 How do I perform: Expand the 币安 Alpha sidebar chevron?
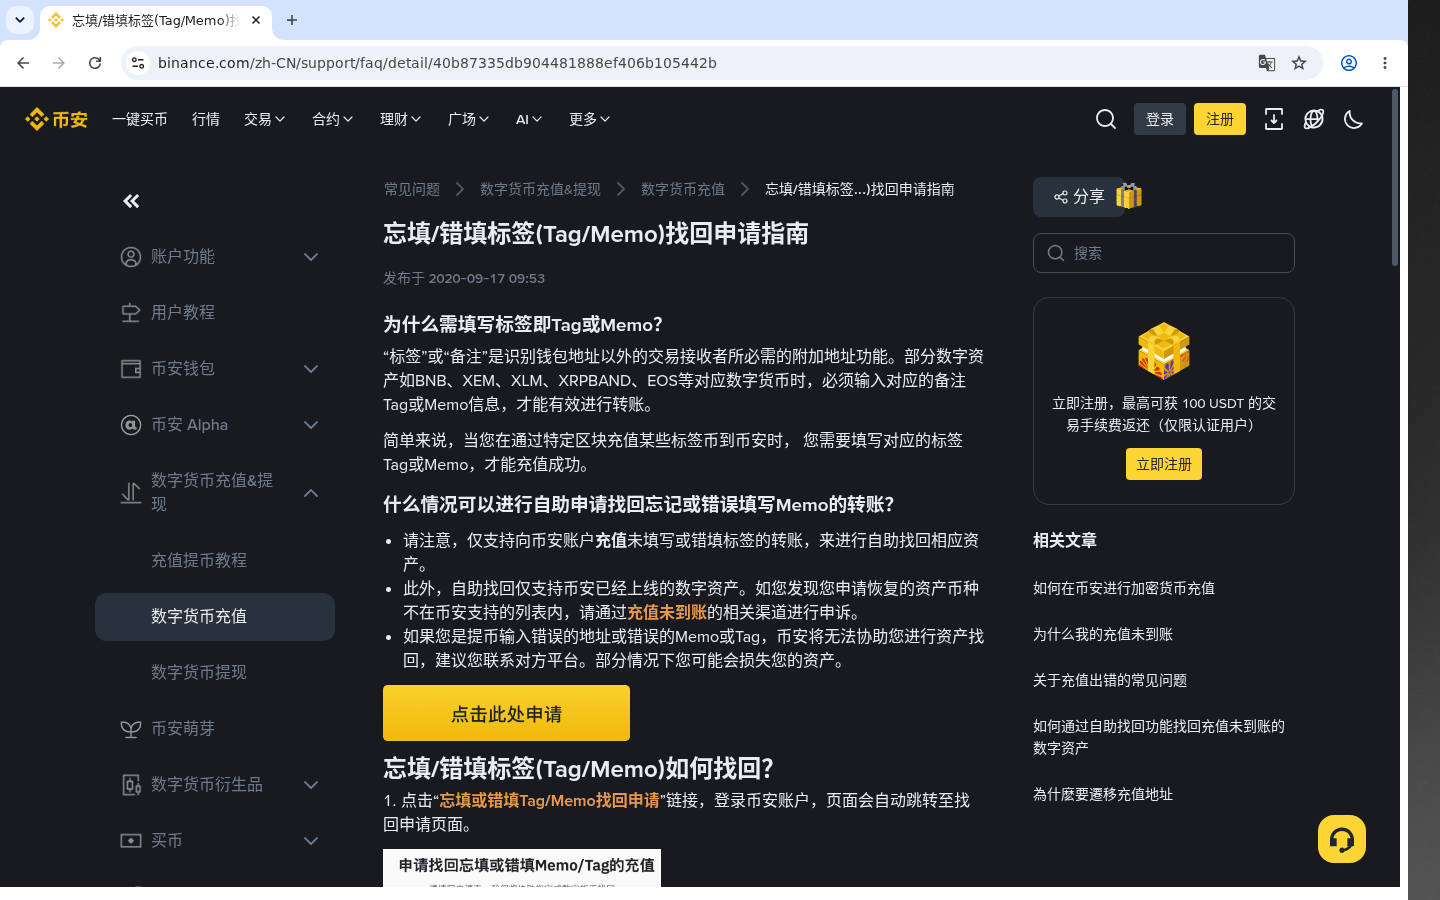pyautogui.click(x=311, y=425)
